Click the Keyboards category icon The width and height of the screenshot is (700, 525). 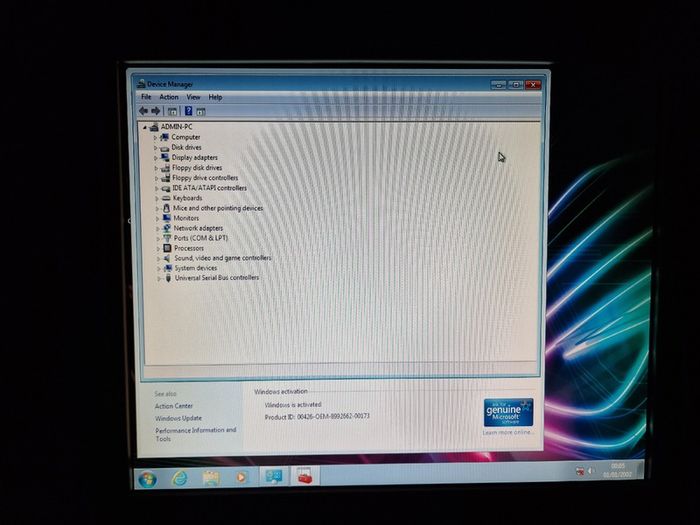point(166,198)
